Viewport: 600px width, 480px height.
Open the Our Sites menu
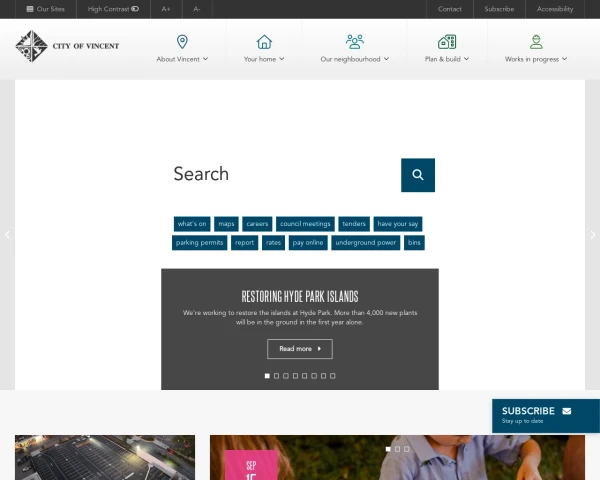[46, 9]
